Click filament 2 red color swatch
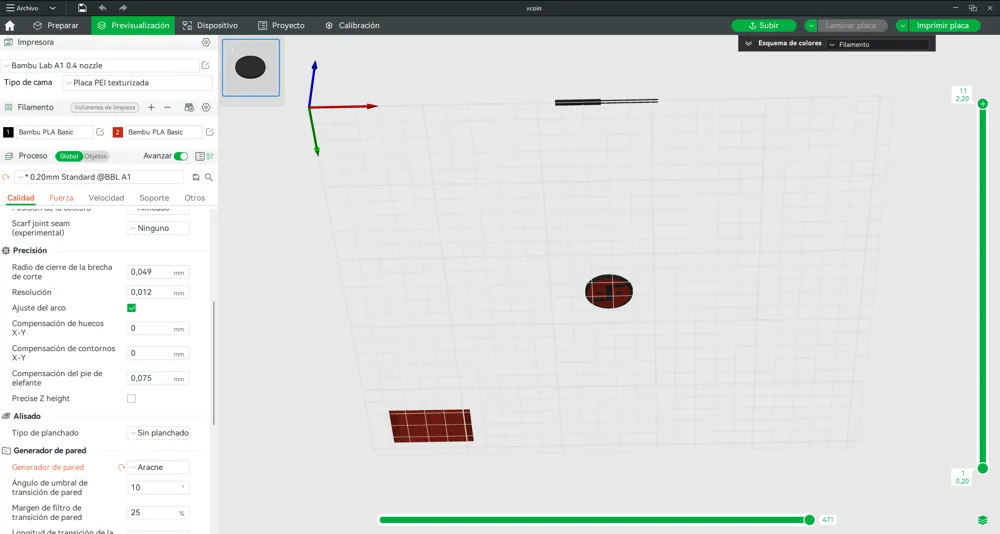 pos(117,132)
